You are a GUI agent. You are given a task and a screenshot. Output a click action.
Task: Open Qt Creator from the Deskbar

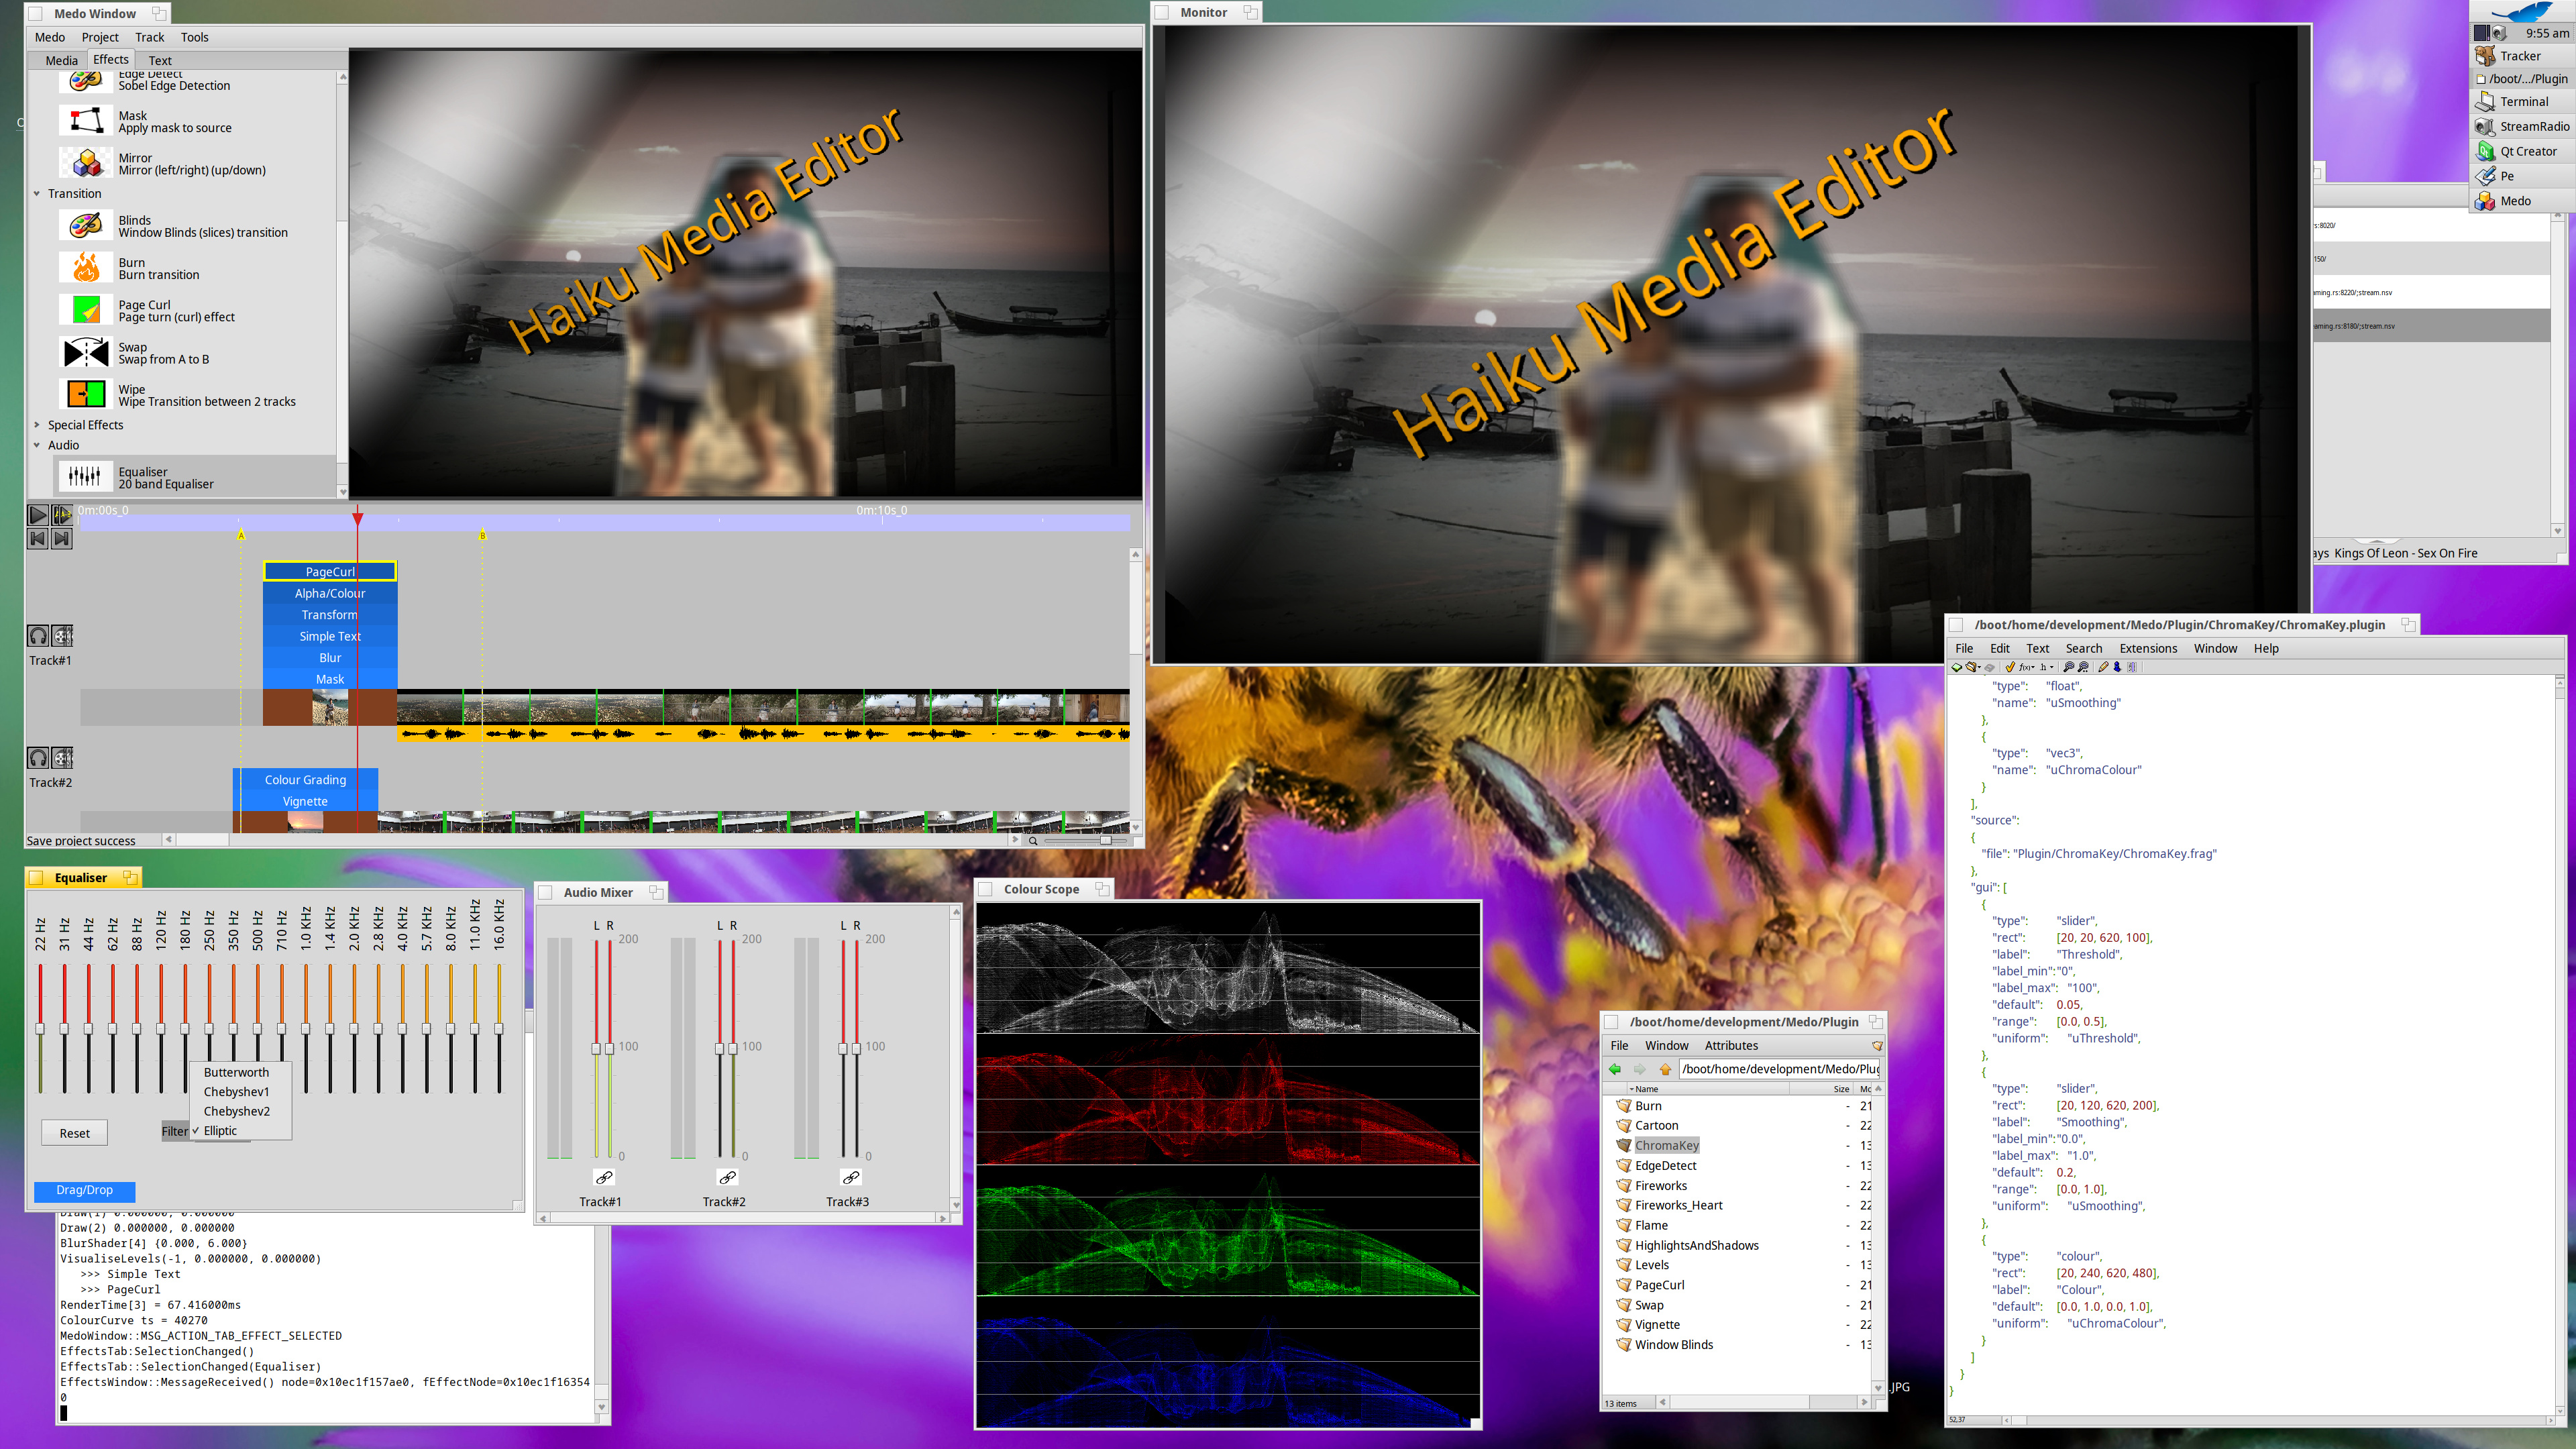tap(2522, 151)
